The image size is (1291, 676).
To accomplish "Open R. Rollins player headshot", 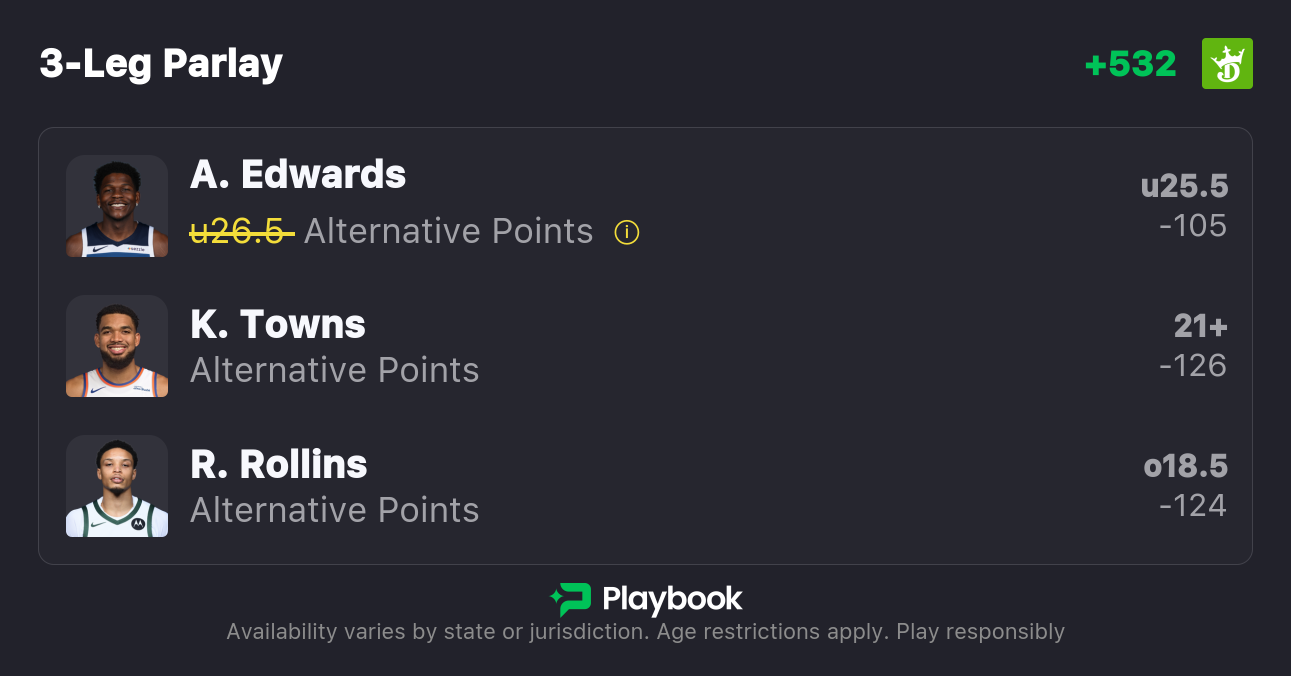I will point(117,486).
